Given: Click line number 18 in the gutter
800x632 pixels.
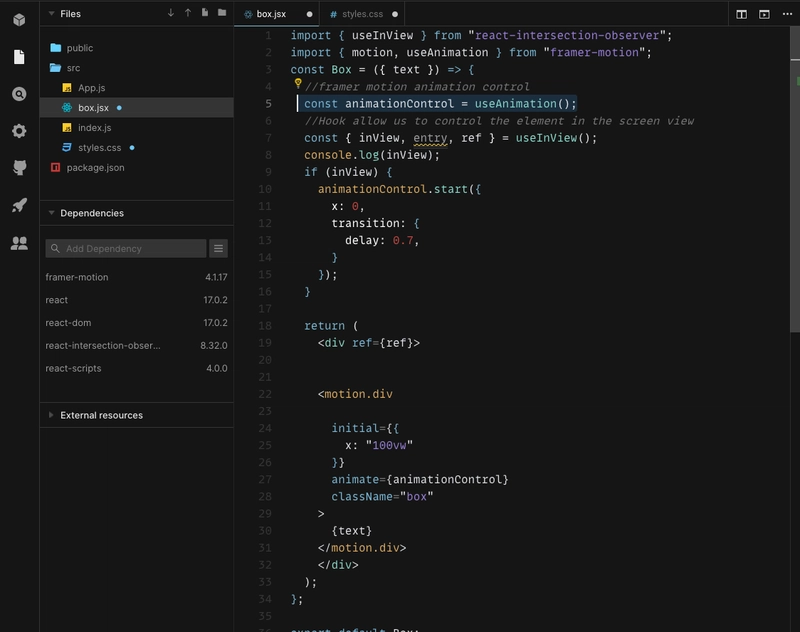Looking at the screenshot, I should [265, 325].
